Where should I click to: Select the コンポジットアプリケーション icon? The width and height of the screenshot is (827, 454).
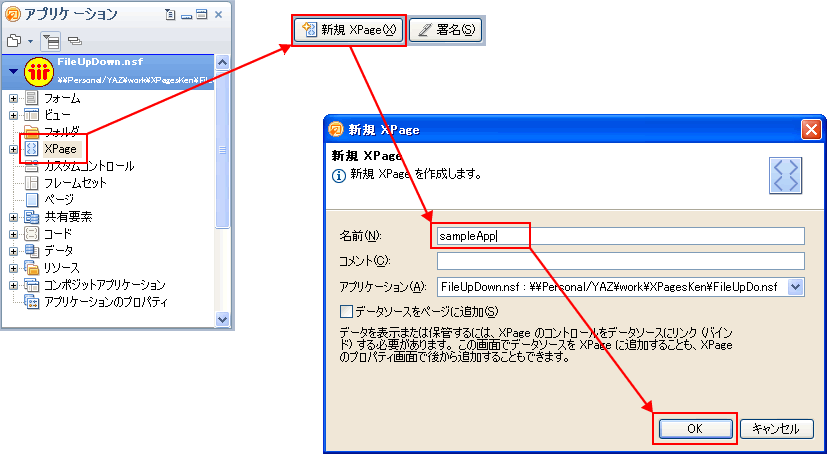(x=32, y=285)
